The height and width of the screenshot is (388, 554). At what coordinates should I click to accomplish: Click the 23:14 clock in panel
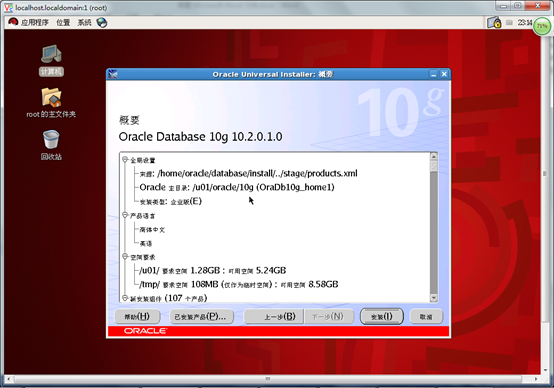coord(524,23)
